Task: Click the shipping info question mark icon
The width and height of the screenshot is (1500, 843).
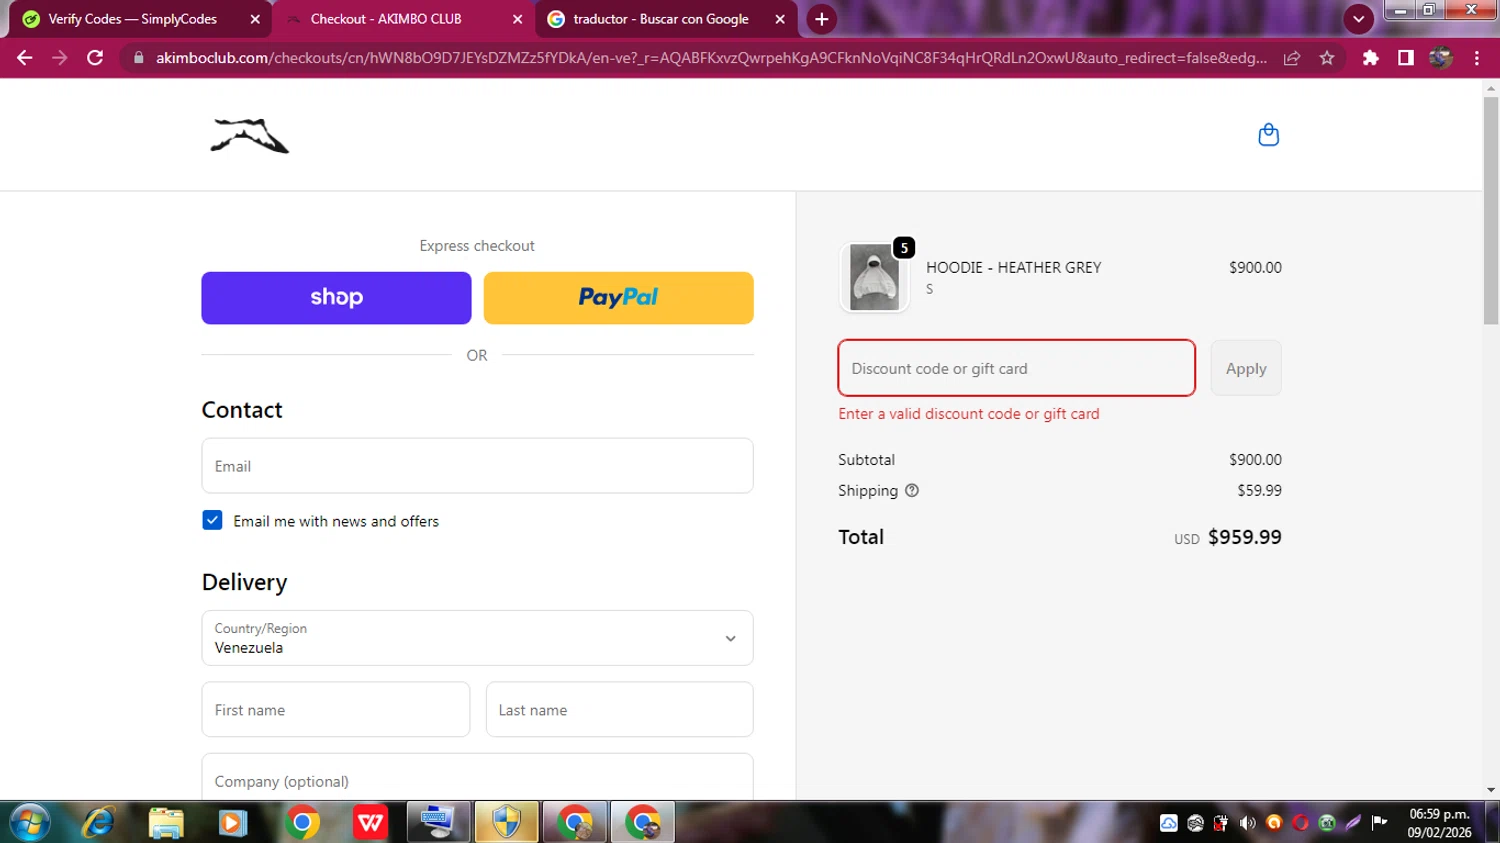Action: pos(912,490)
